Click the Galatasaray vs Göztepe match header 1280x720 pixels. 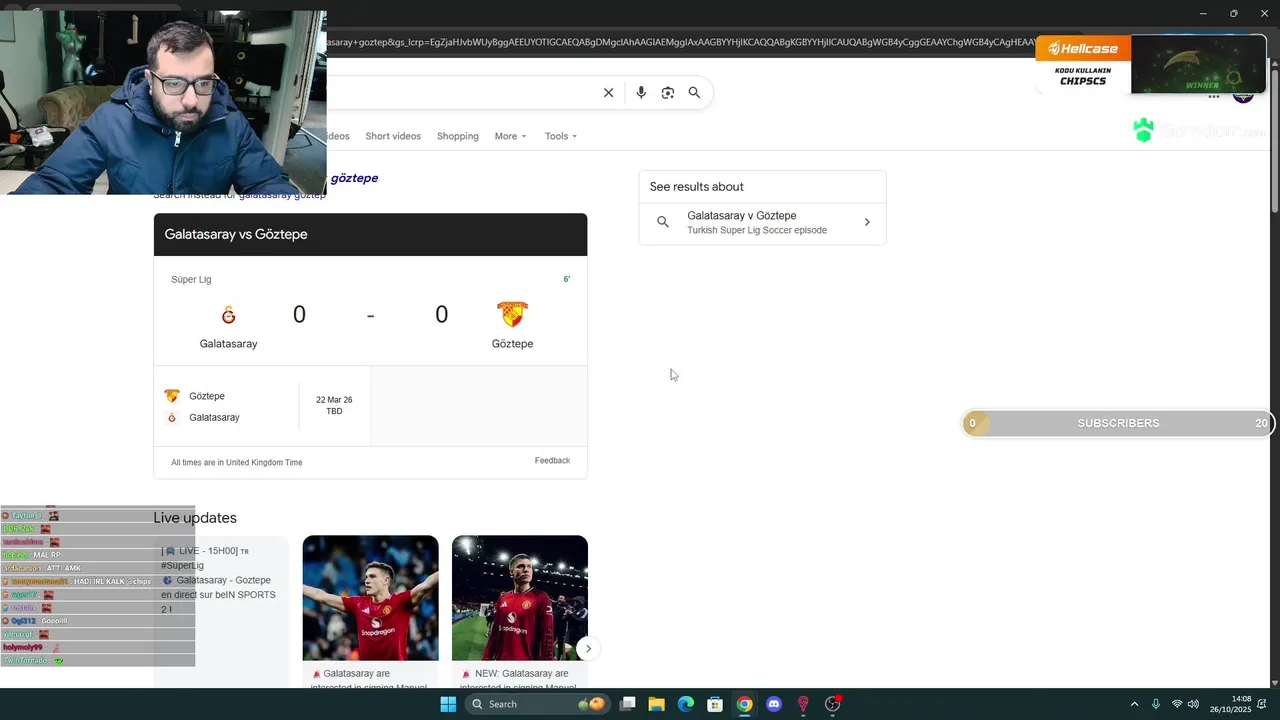370,234
